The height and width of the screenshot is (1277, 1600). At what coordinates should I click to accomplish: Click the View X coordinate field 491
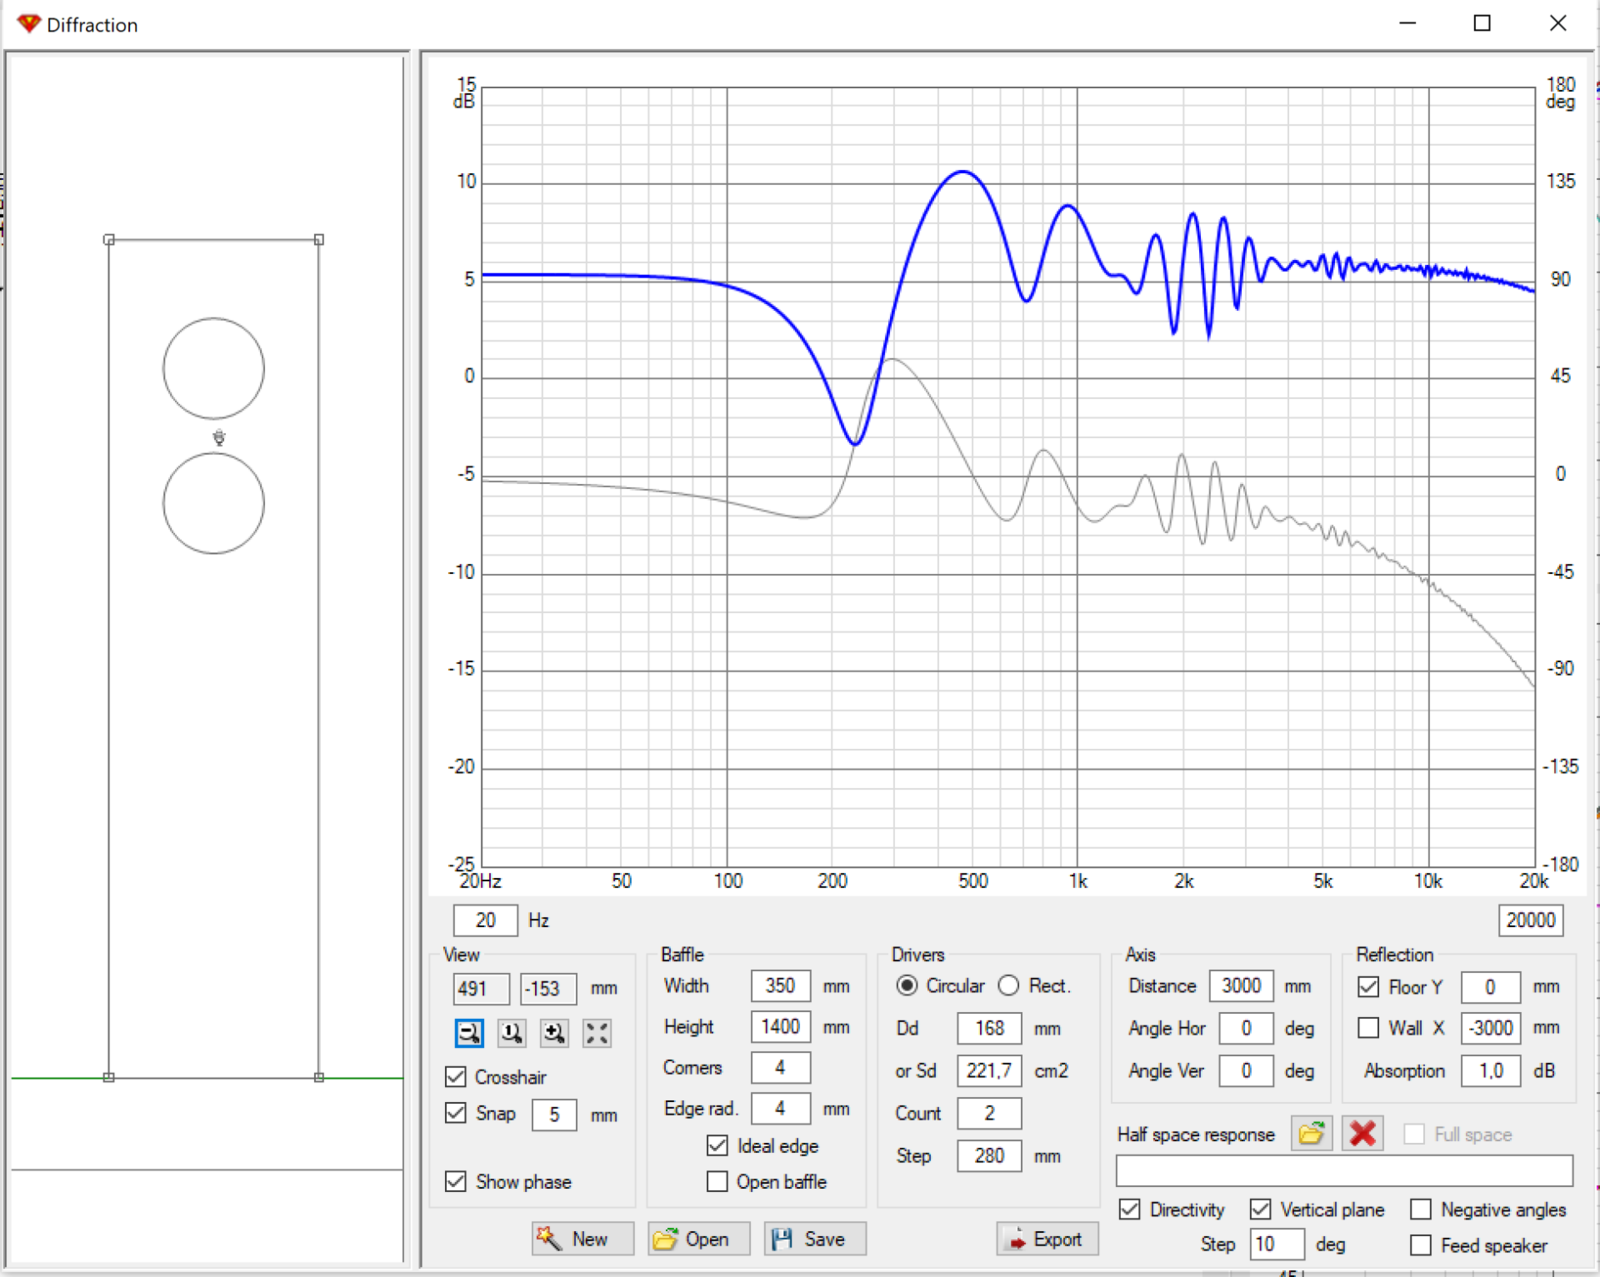pos(482,989)
